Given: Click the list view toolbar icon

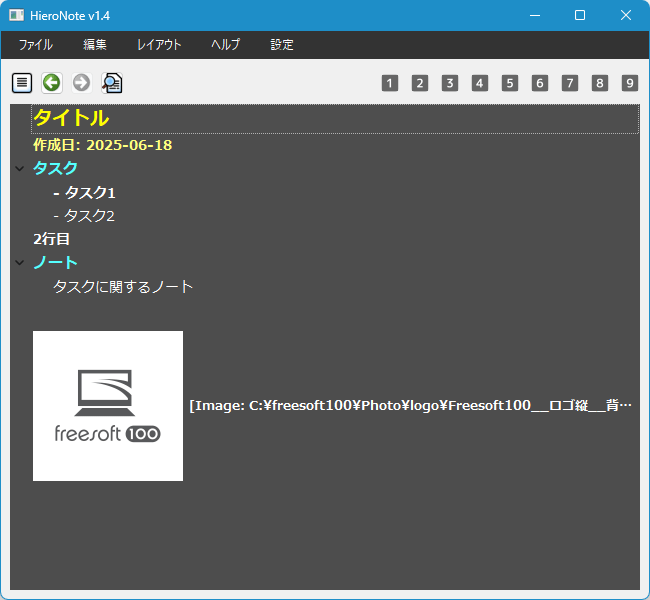Looking at the screenshot, I should tap(22, 83).
